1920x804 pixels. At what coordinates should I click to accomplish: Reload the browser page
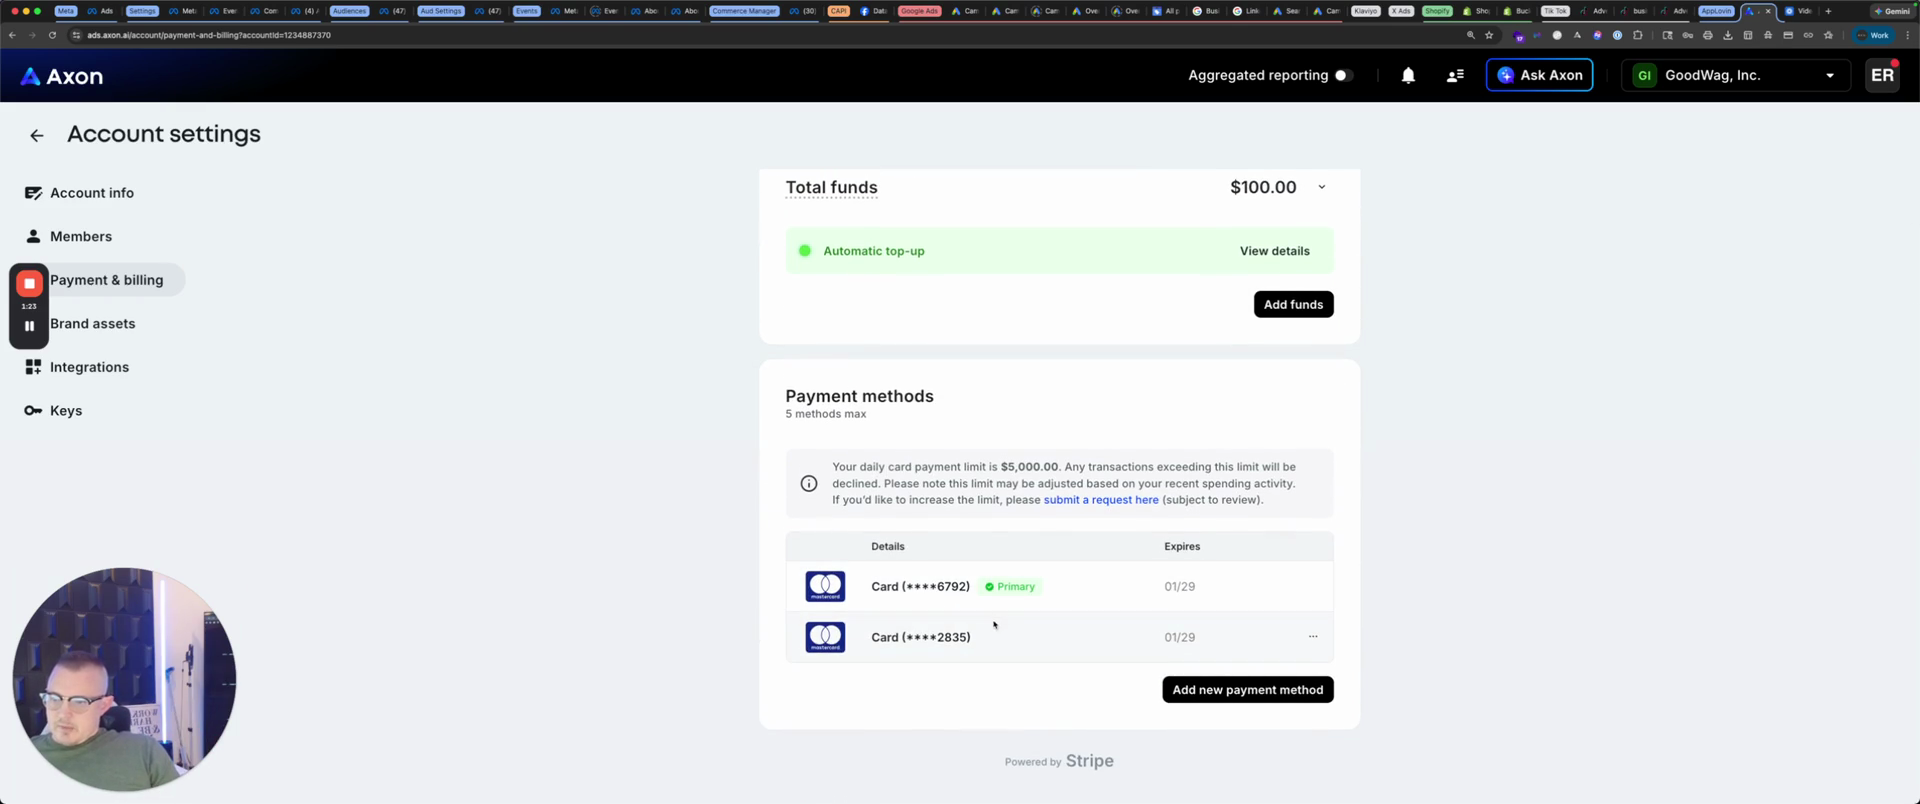click(52, 35)
